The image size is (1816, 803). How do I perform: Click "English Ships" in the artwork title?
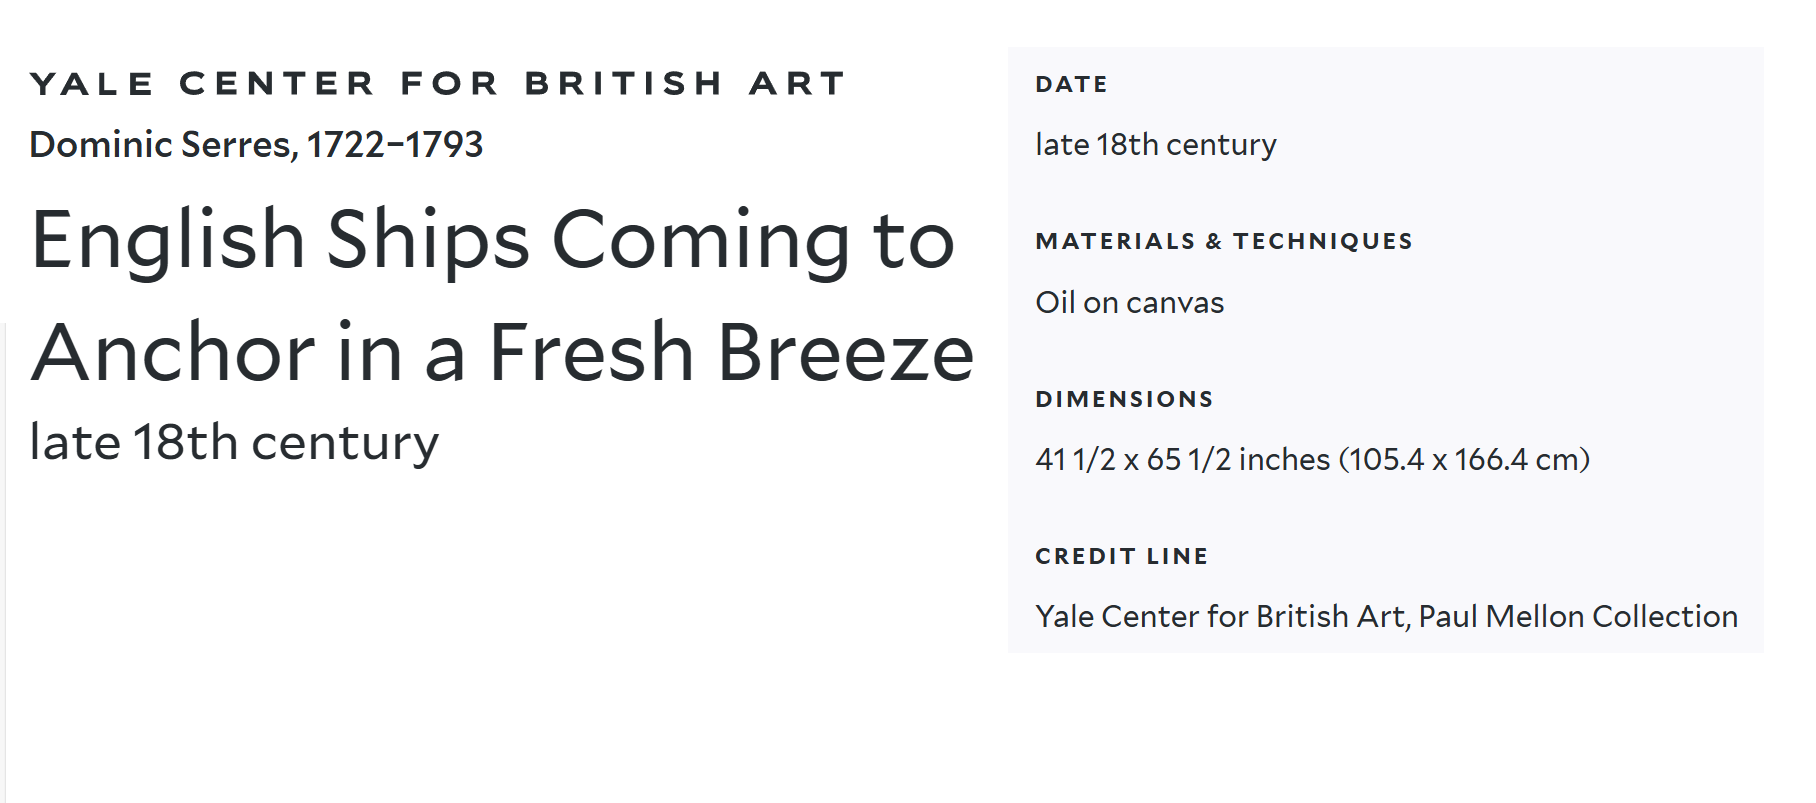[280, 240]
